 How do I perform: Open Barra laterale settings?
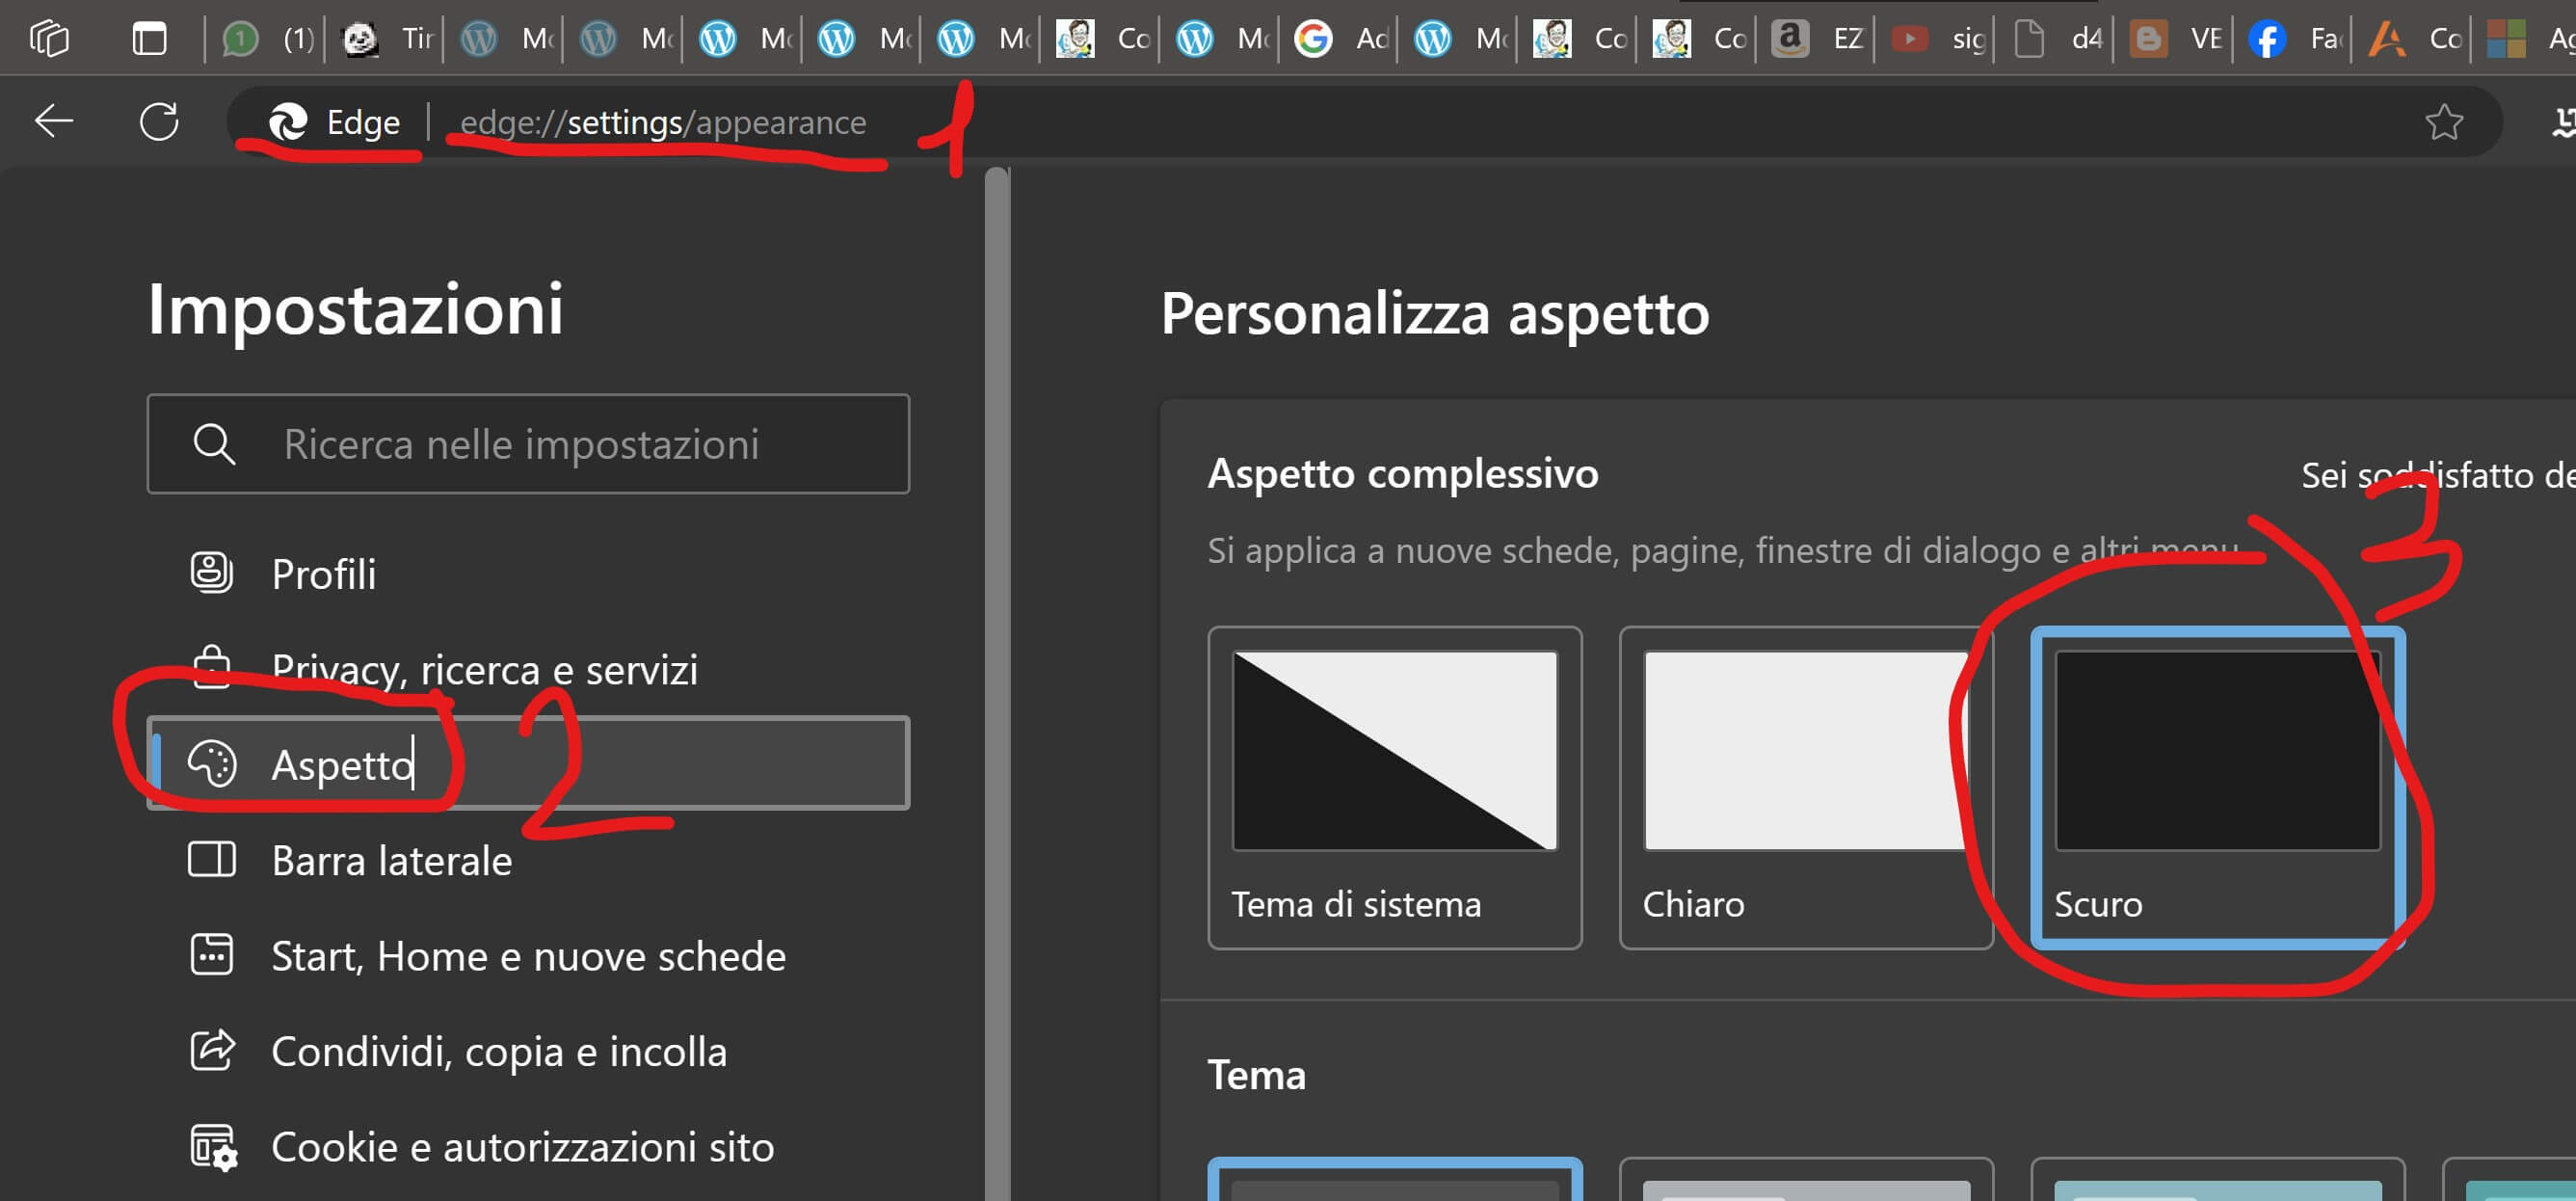(391, 860)
